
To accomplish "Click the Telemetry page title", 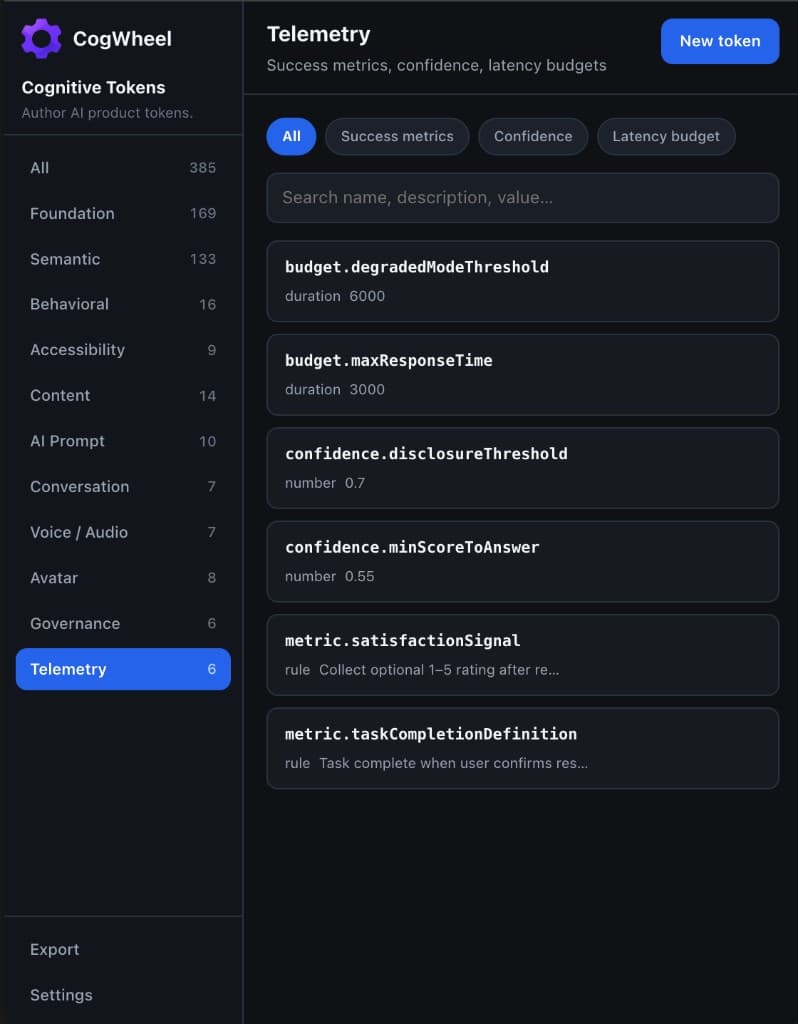I will (x=319, y=35).
